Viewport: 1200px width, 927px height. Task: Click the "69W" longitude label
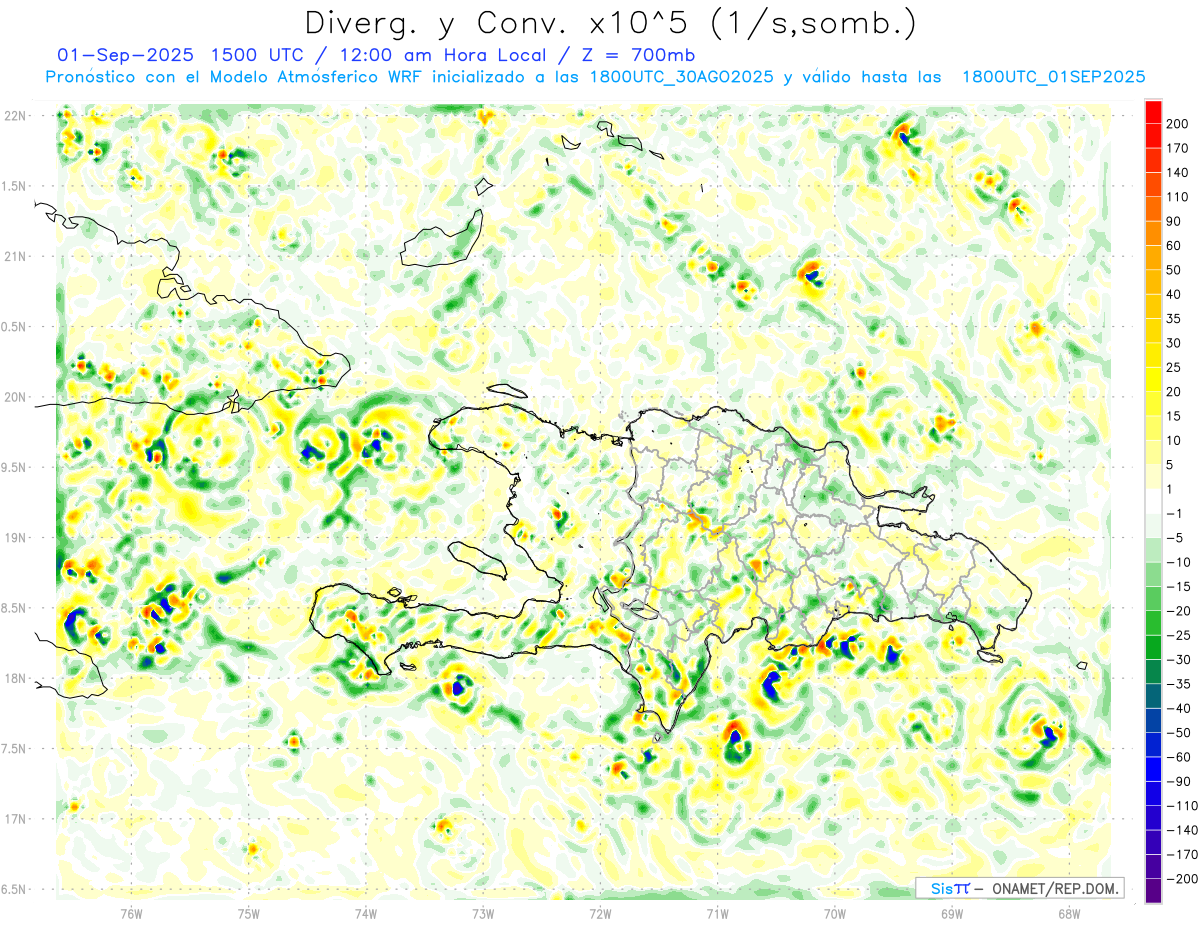pos(951,914)
